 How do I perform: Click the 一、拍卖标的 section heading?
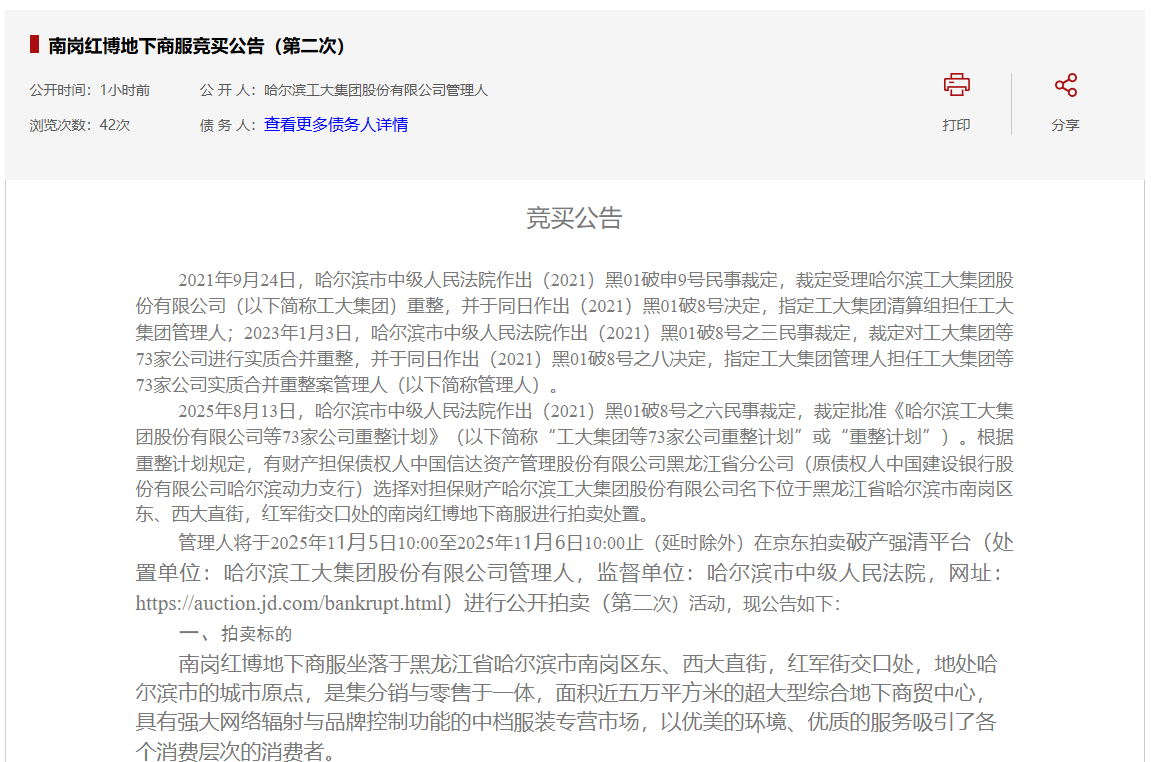[236, 634]
